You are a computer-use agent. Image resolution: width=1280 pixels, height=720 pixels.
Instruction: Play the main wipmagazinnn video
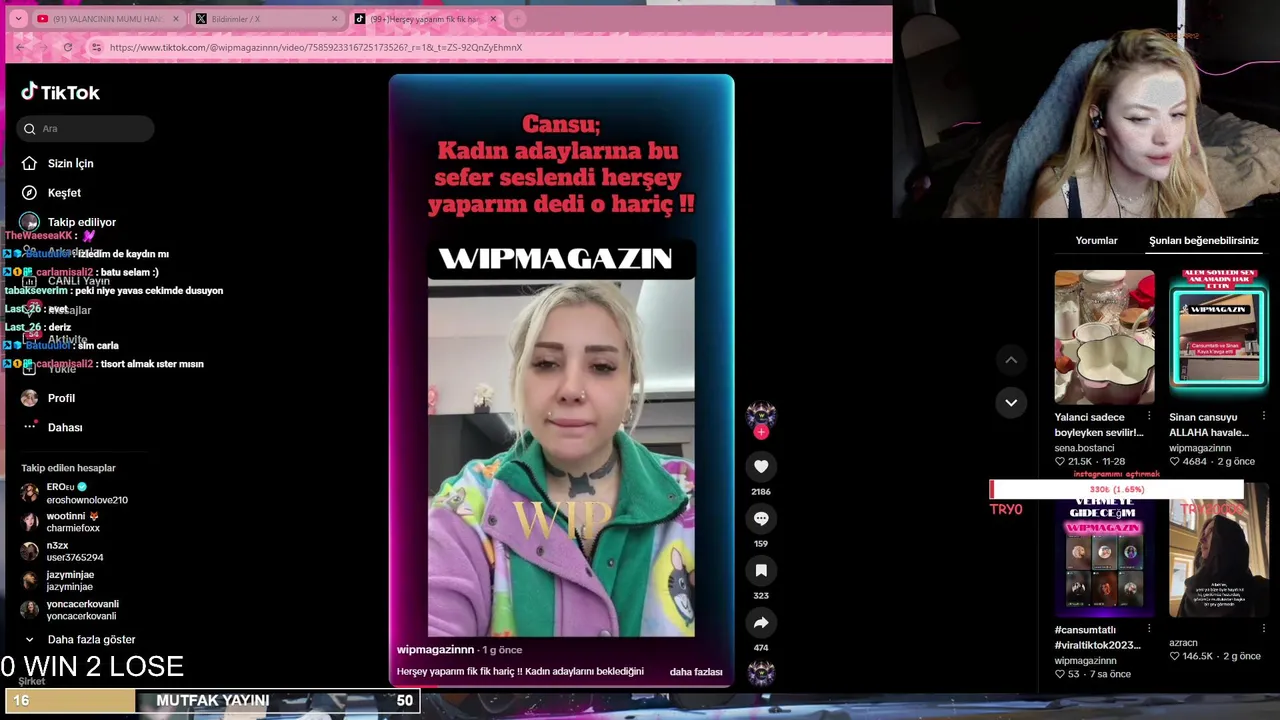pos(561,380)
